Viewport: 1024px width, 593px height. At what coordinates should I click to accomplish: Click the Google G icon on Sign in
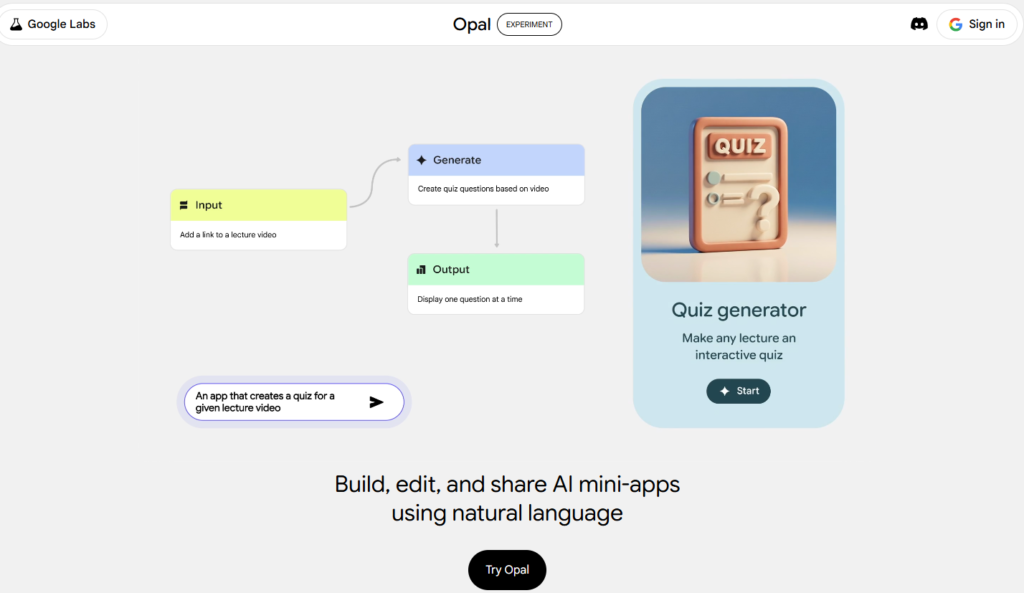pos(953,24)
